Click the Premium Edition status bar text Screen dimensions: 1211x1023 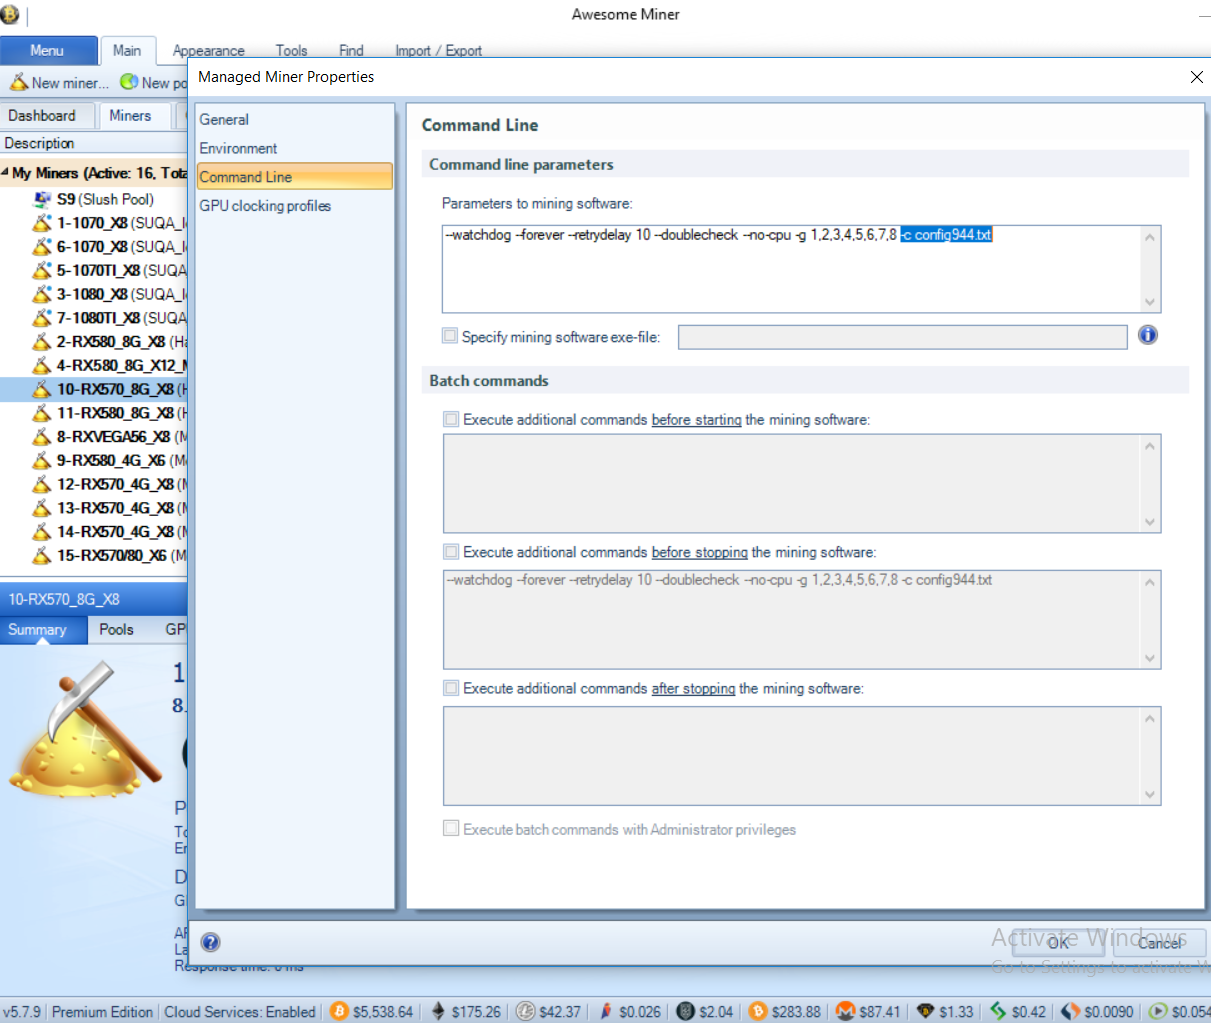coord(102,1011)
